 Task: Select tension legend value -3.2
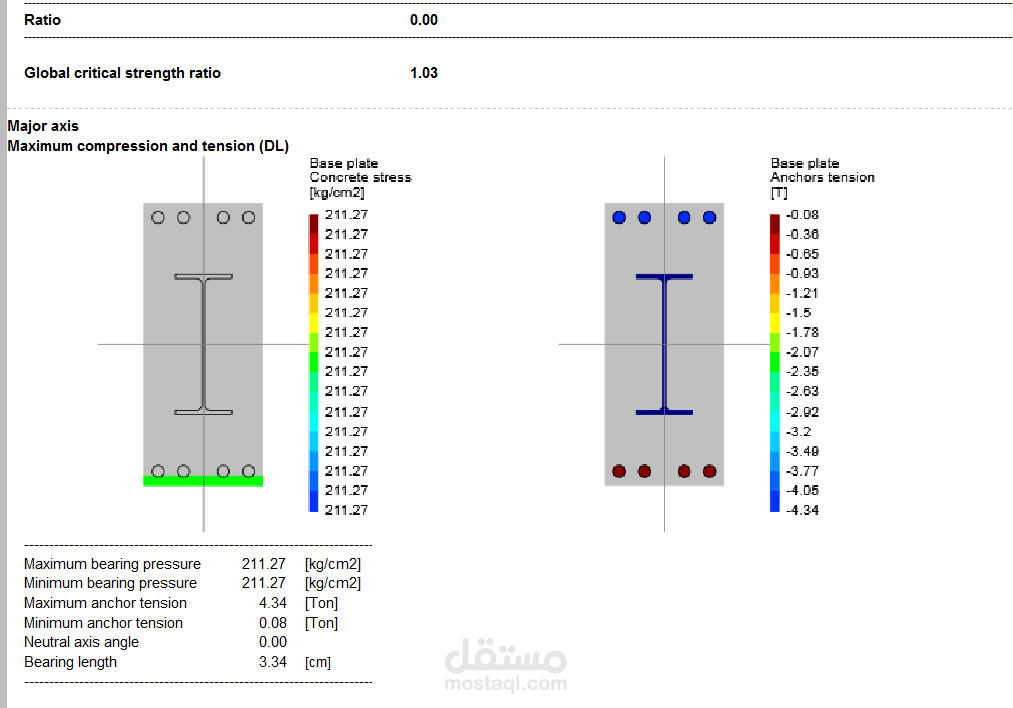coord(799,432)
